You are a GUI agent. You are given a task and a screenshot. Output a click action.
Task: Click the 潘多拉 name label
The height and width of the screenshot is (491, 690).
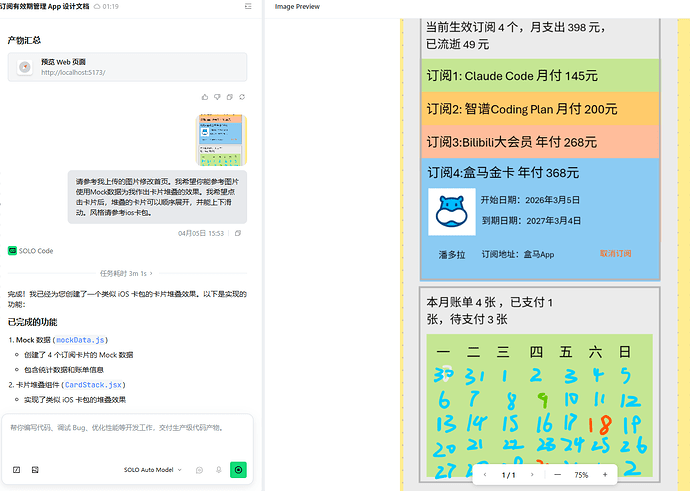point(452,255)
